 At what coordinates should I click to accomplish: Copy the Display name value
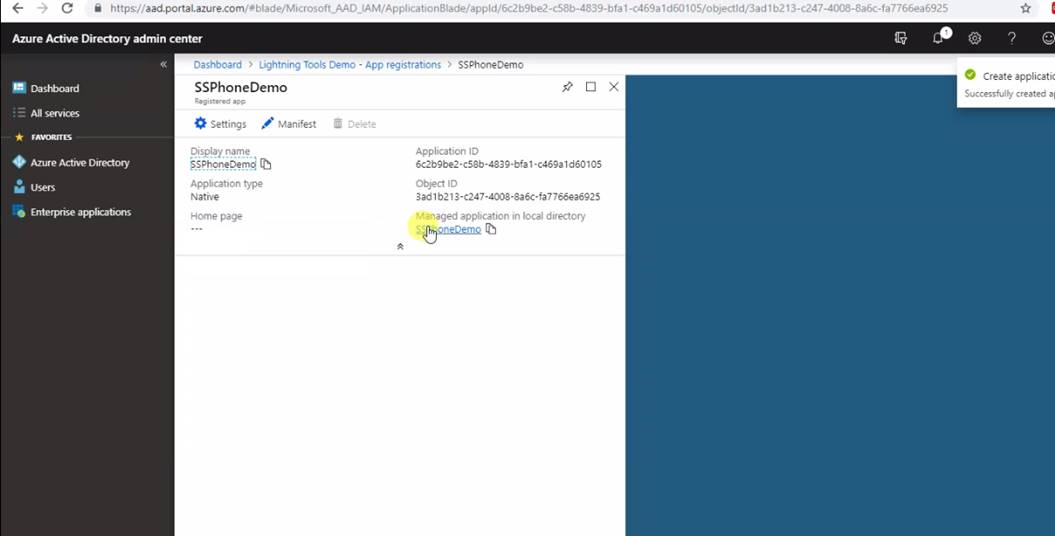coord(266,164)
